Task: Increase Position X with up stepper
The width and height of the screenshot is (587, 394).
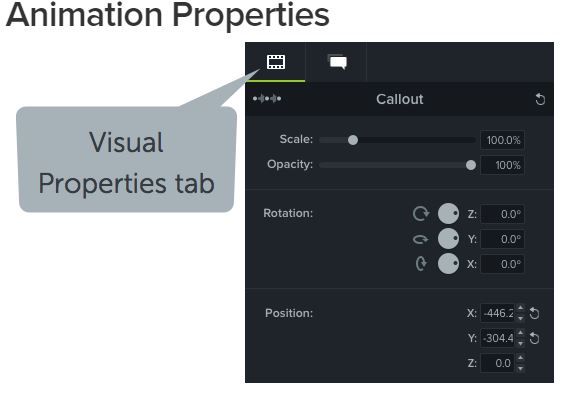Action: click(520, 308)
